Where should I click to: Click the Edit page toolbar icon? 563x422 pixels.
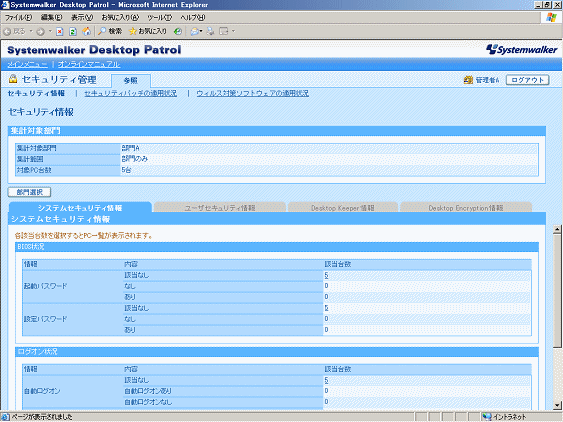pos(224,32)
